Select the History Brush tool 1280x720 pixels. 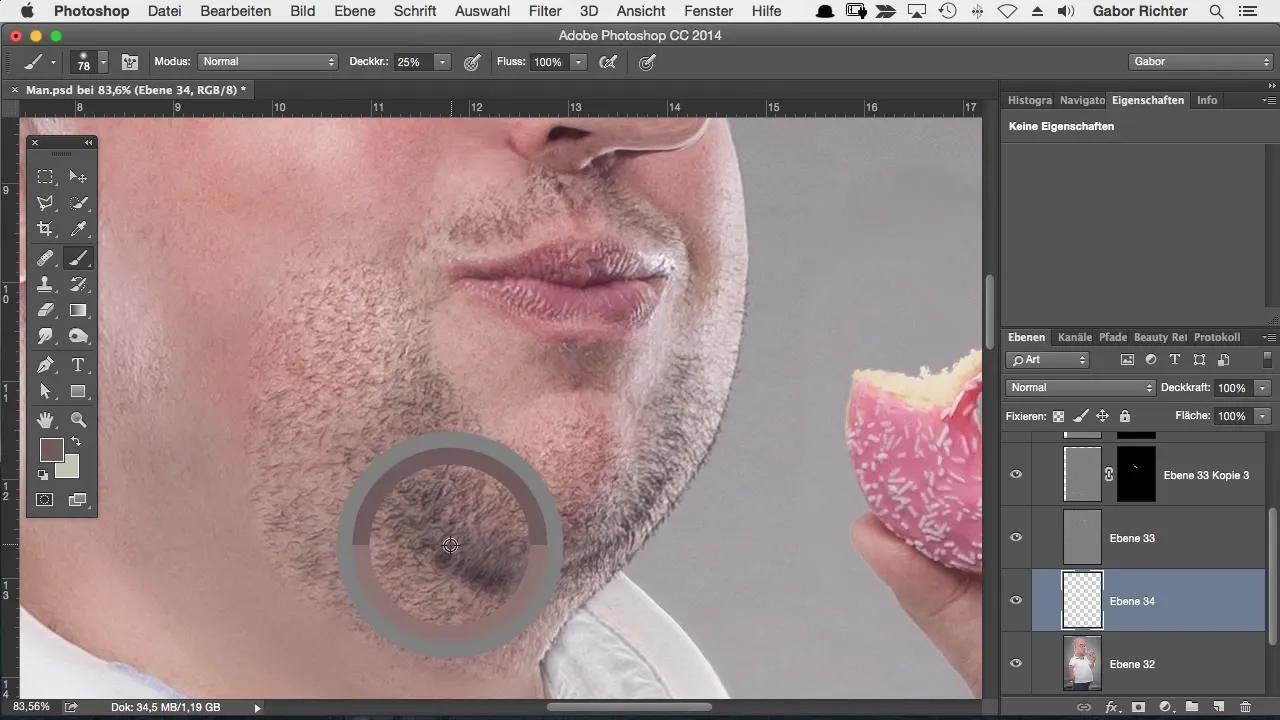[78, 284]
